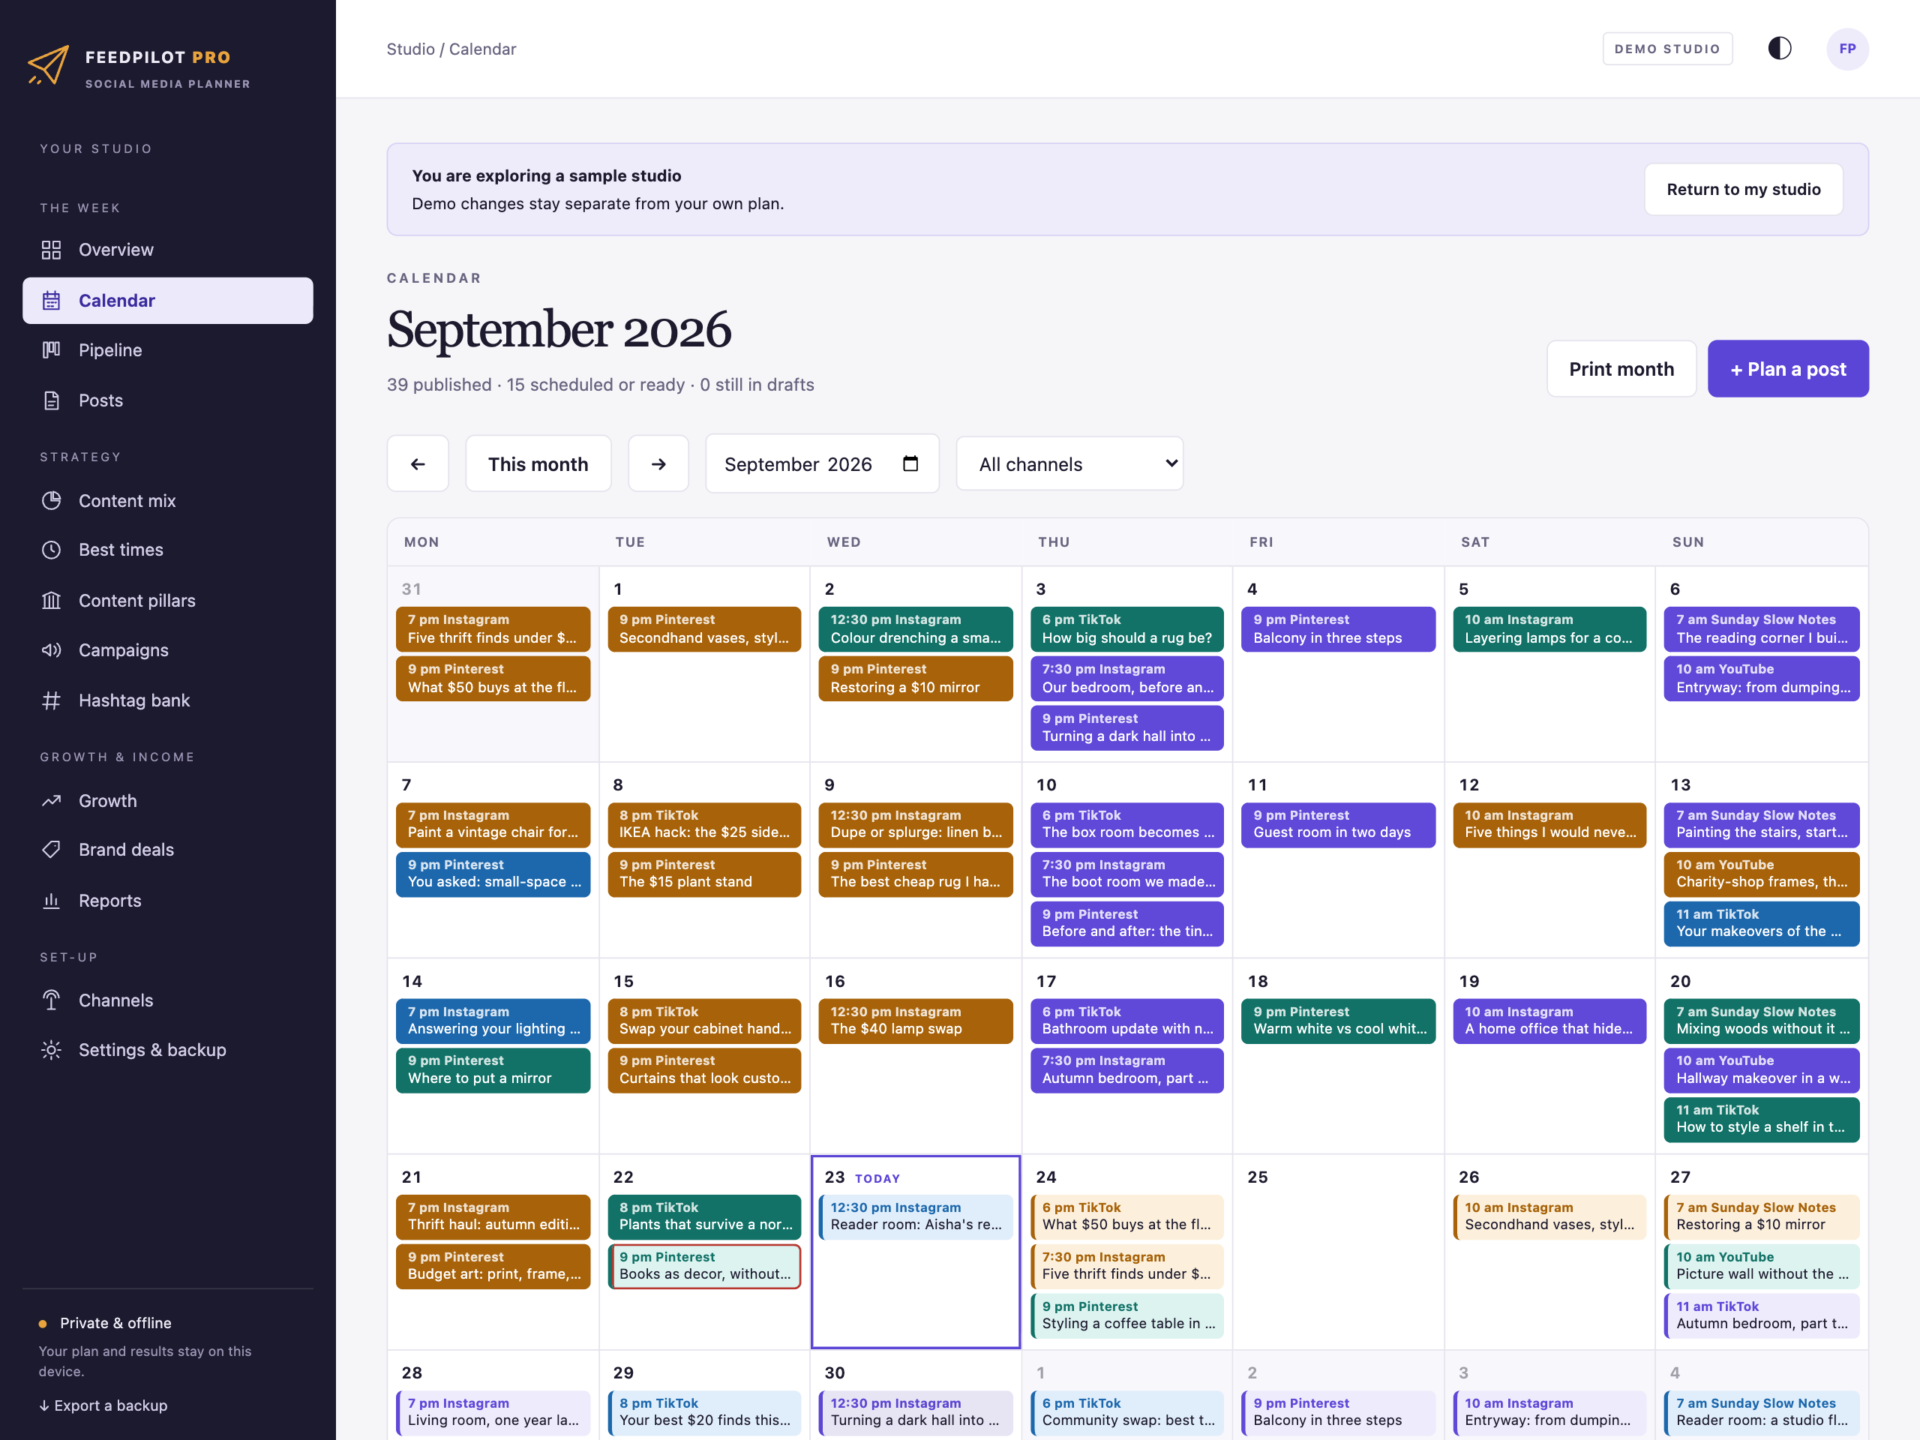The height and width of the screenshot is (1440, 1920).
Task: Click the Studio breadcrumb link
Action: [x=411, y=49]
